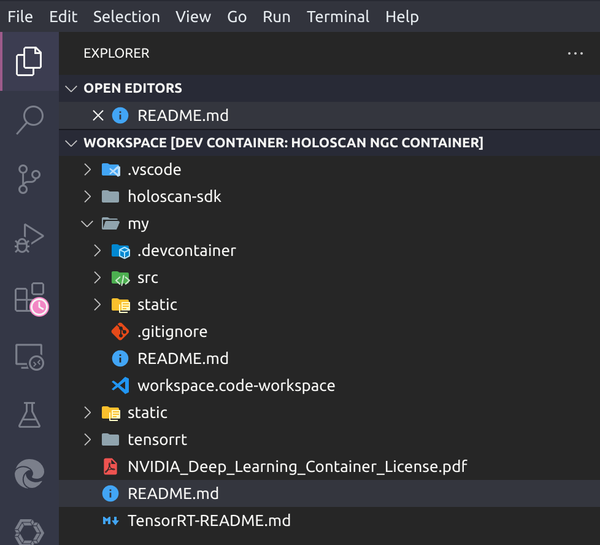Select README.md label in Open Editors
The width and height of the screenshot is (600, 545).
point(183,116)
